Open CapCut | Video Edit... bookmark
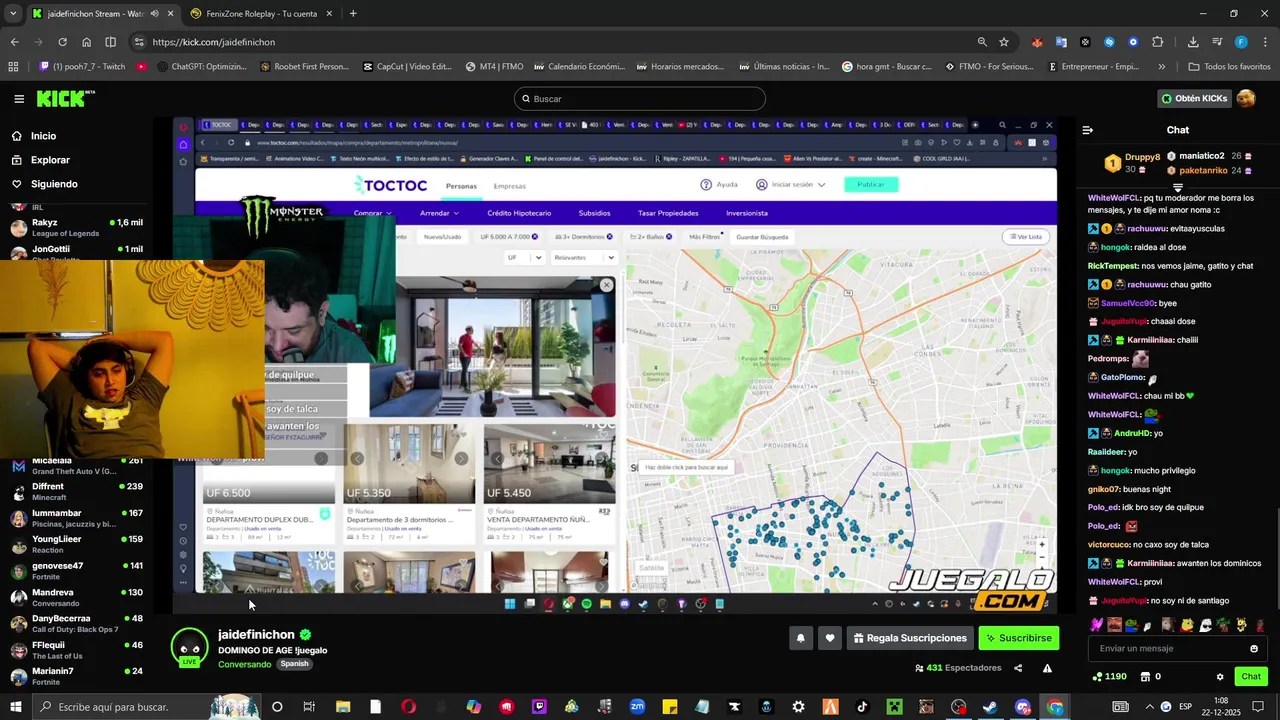Screen dimensions: 1280x720 [x=407, y=67]
